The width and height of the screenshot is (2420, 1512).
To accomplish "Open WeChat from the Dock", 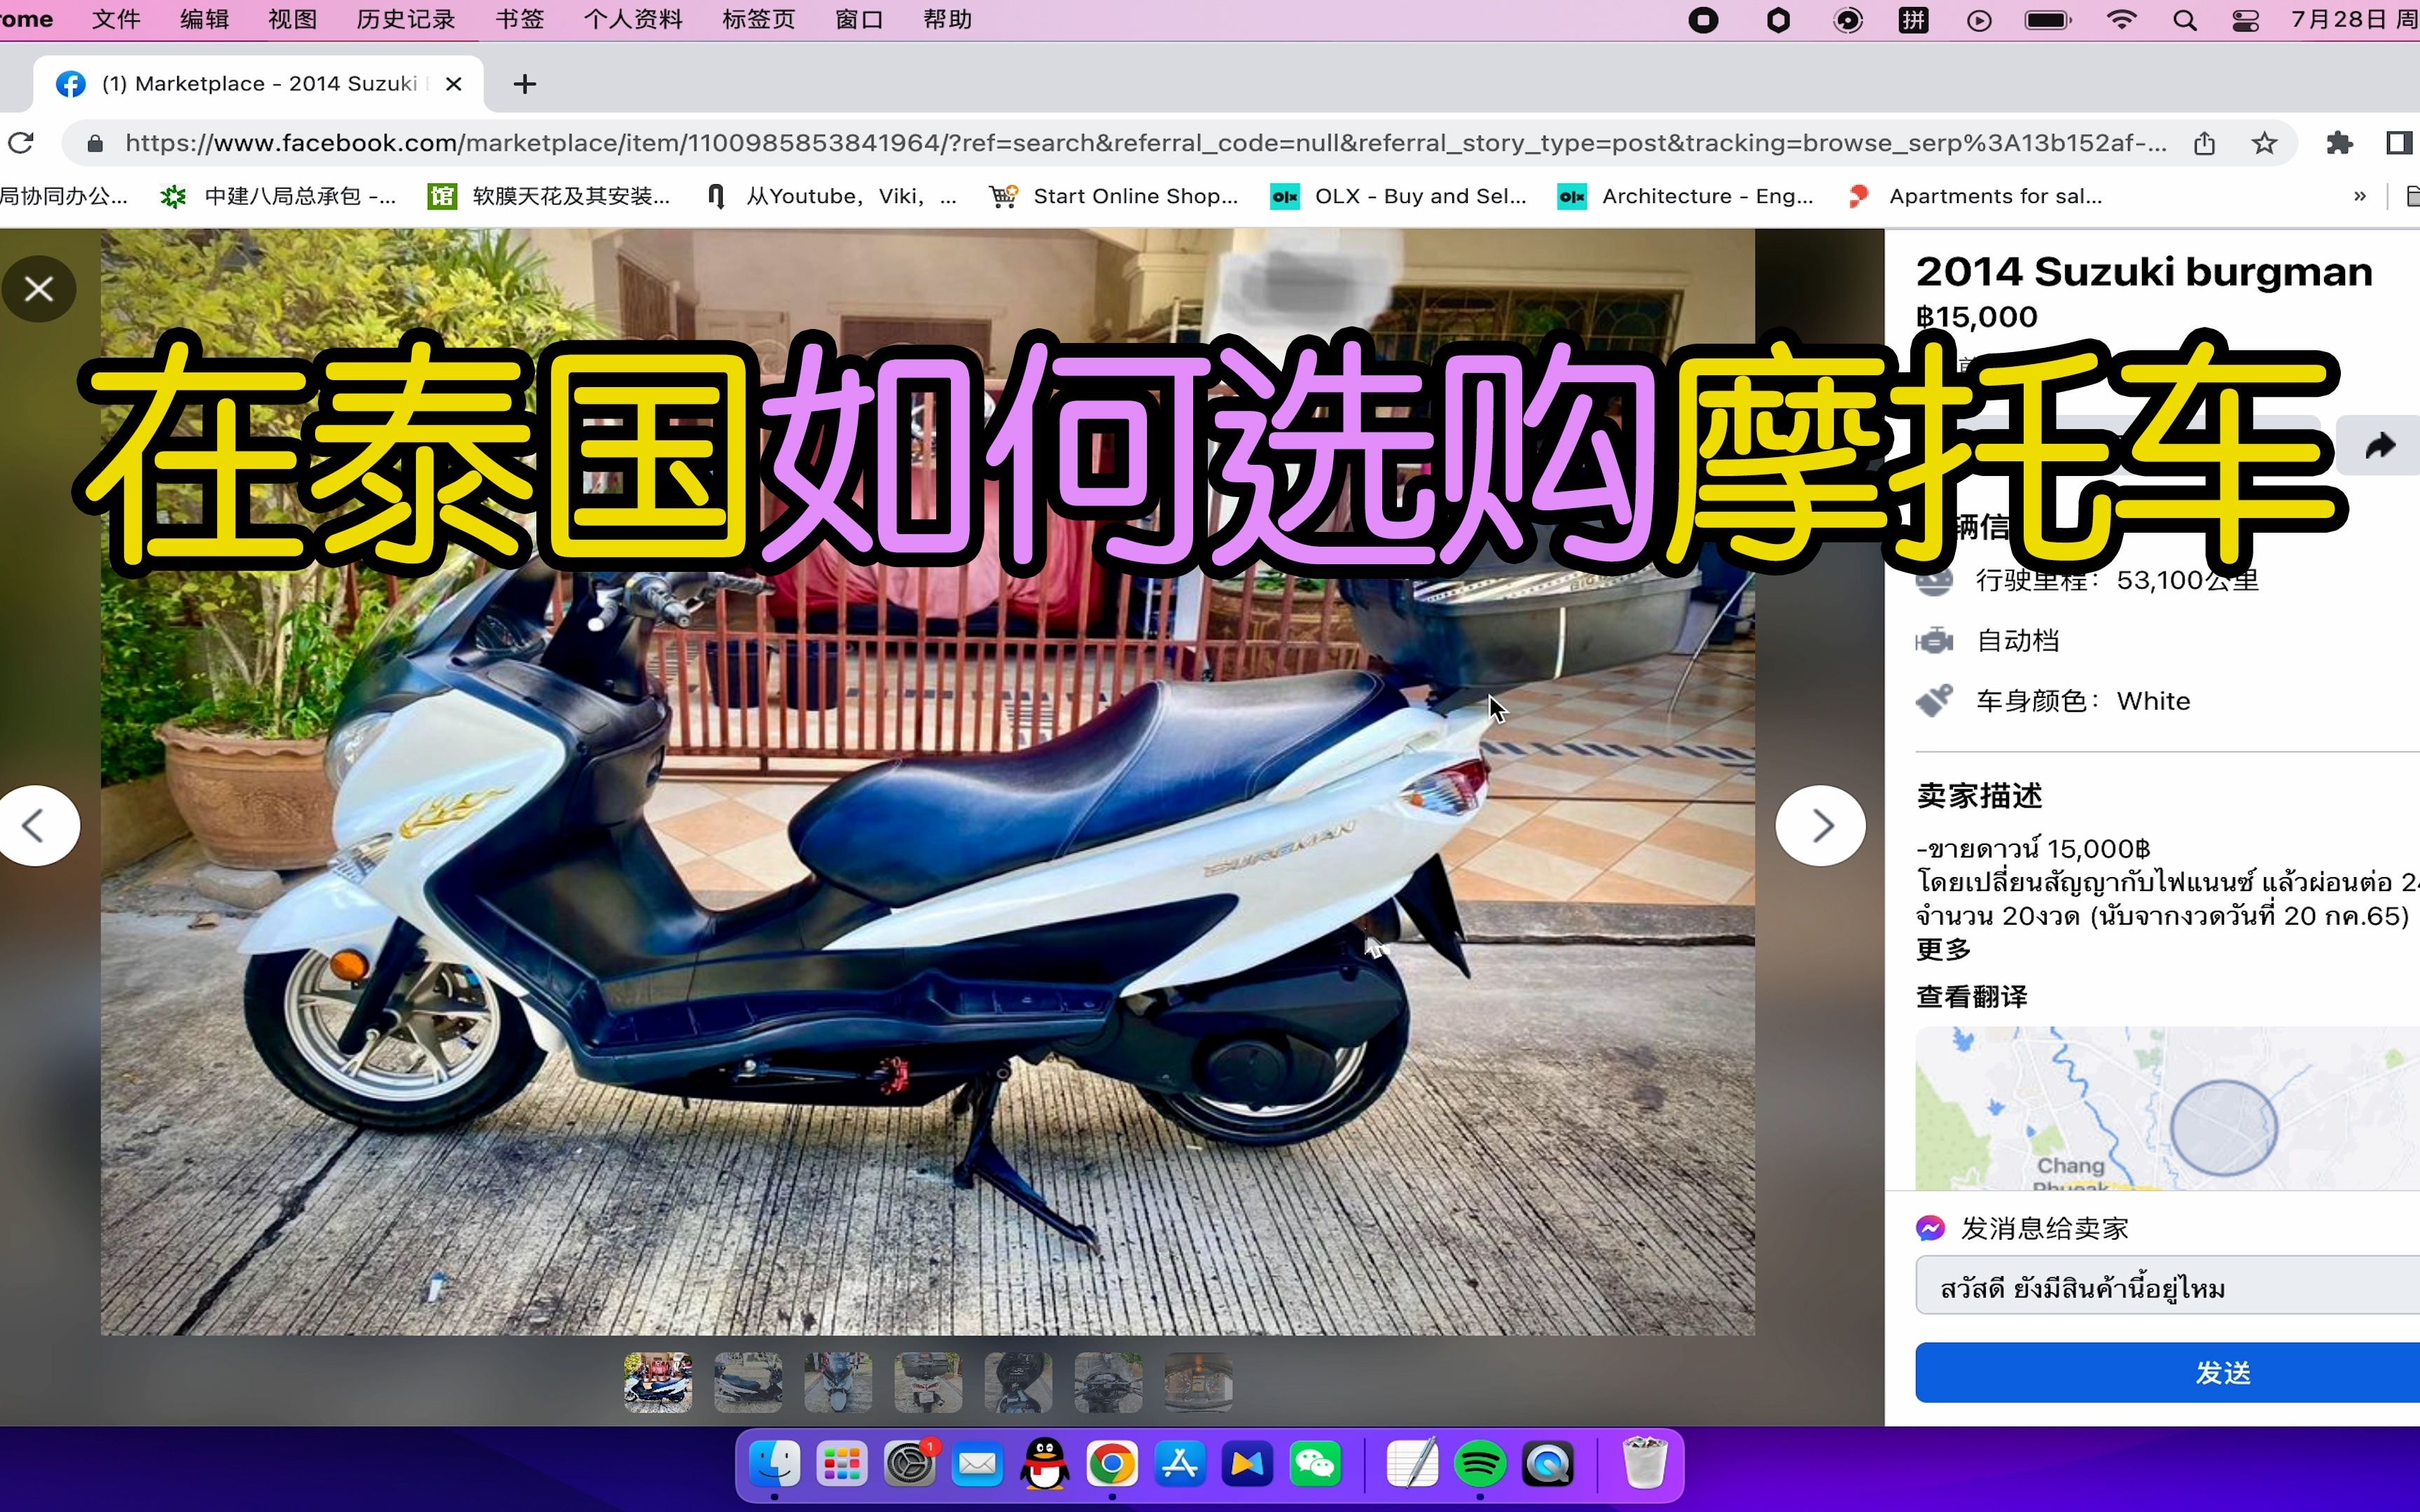I will pos(1315,1465).
